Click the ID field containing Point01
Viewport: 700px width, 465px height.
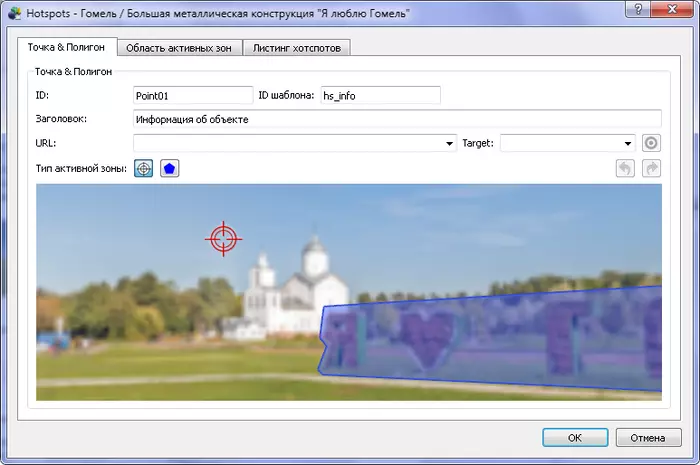[x=193, y=95]
